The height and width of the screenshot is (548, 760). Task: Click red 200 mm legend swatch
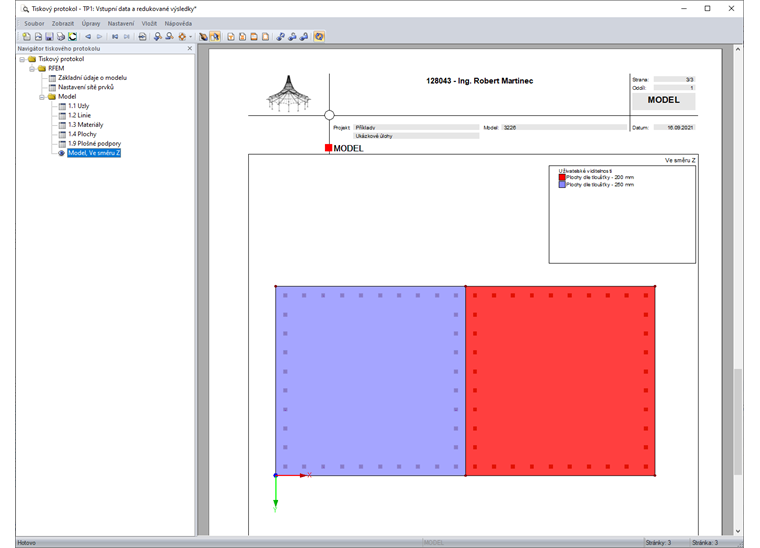562,177
